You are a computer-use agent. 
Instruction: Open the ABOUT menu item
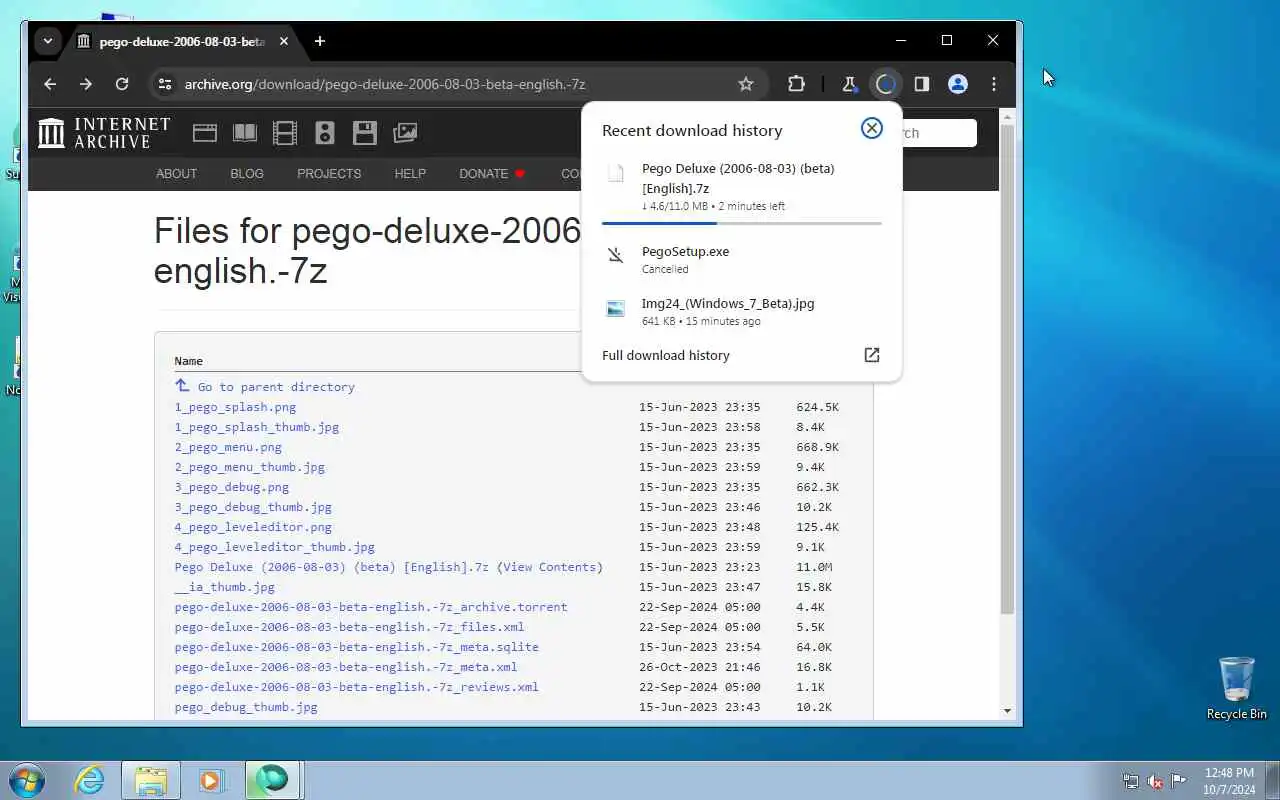[x=176, y=173]
